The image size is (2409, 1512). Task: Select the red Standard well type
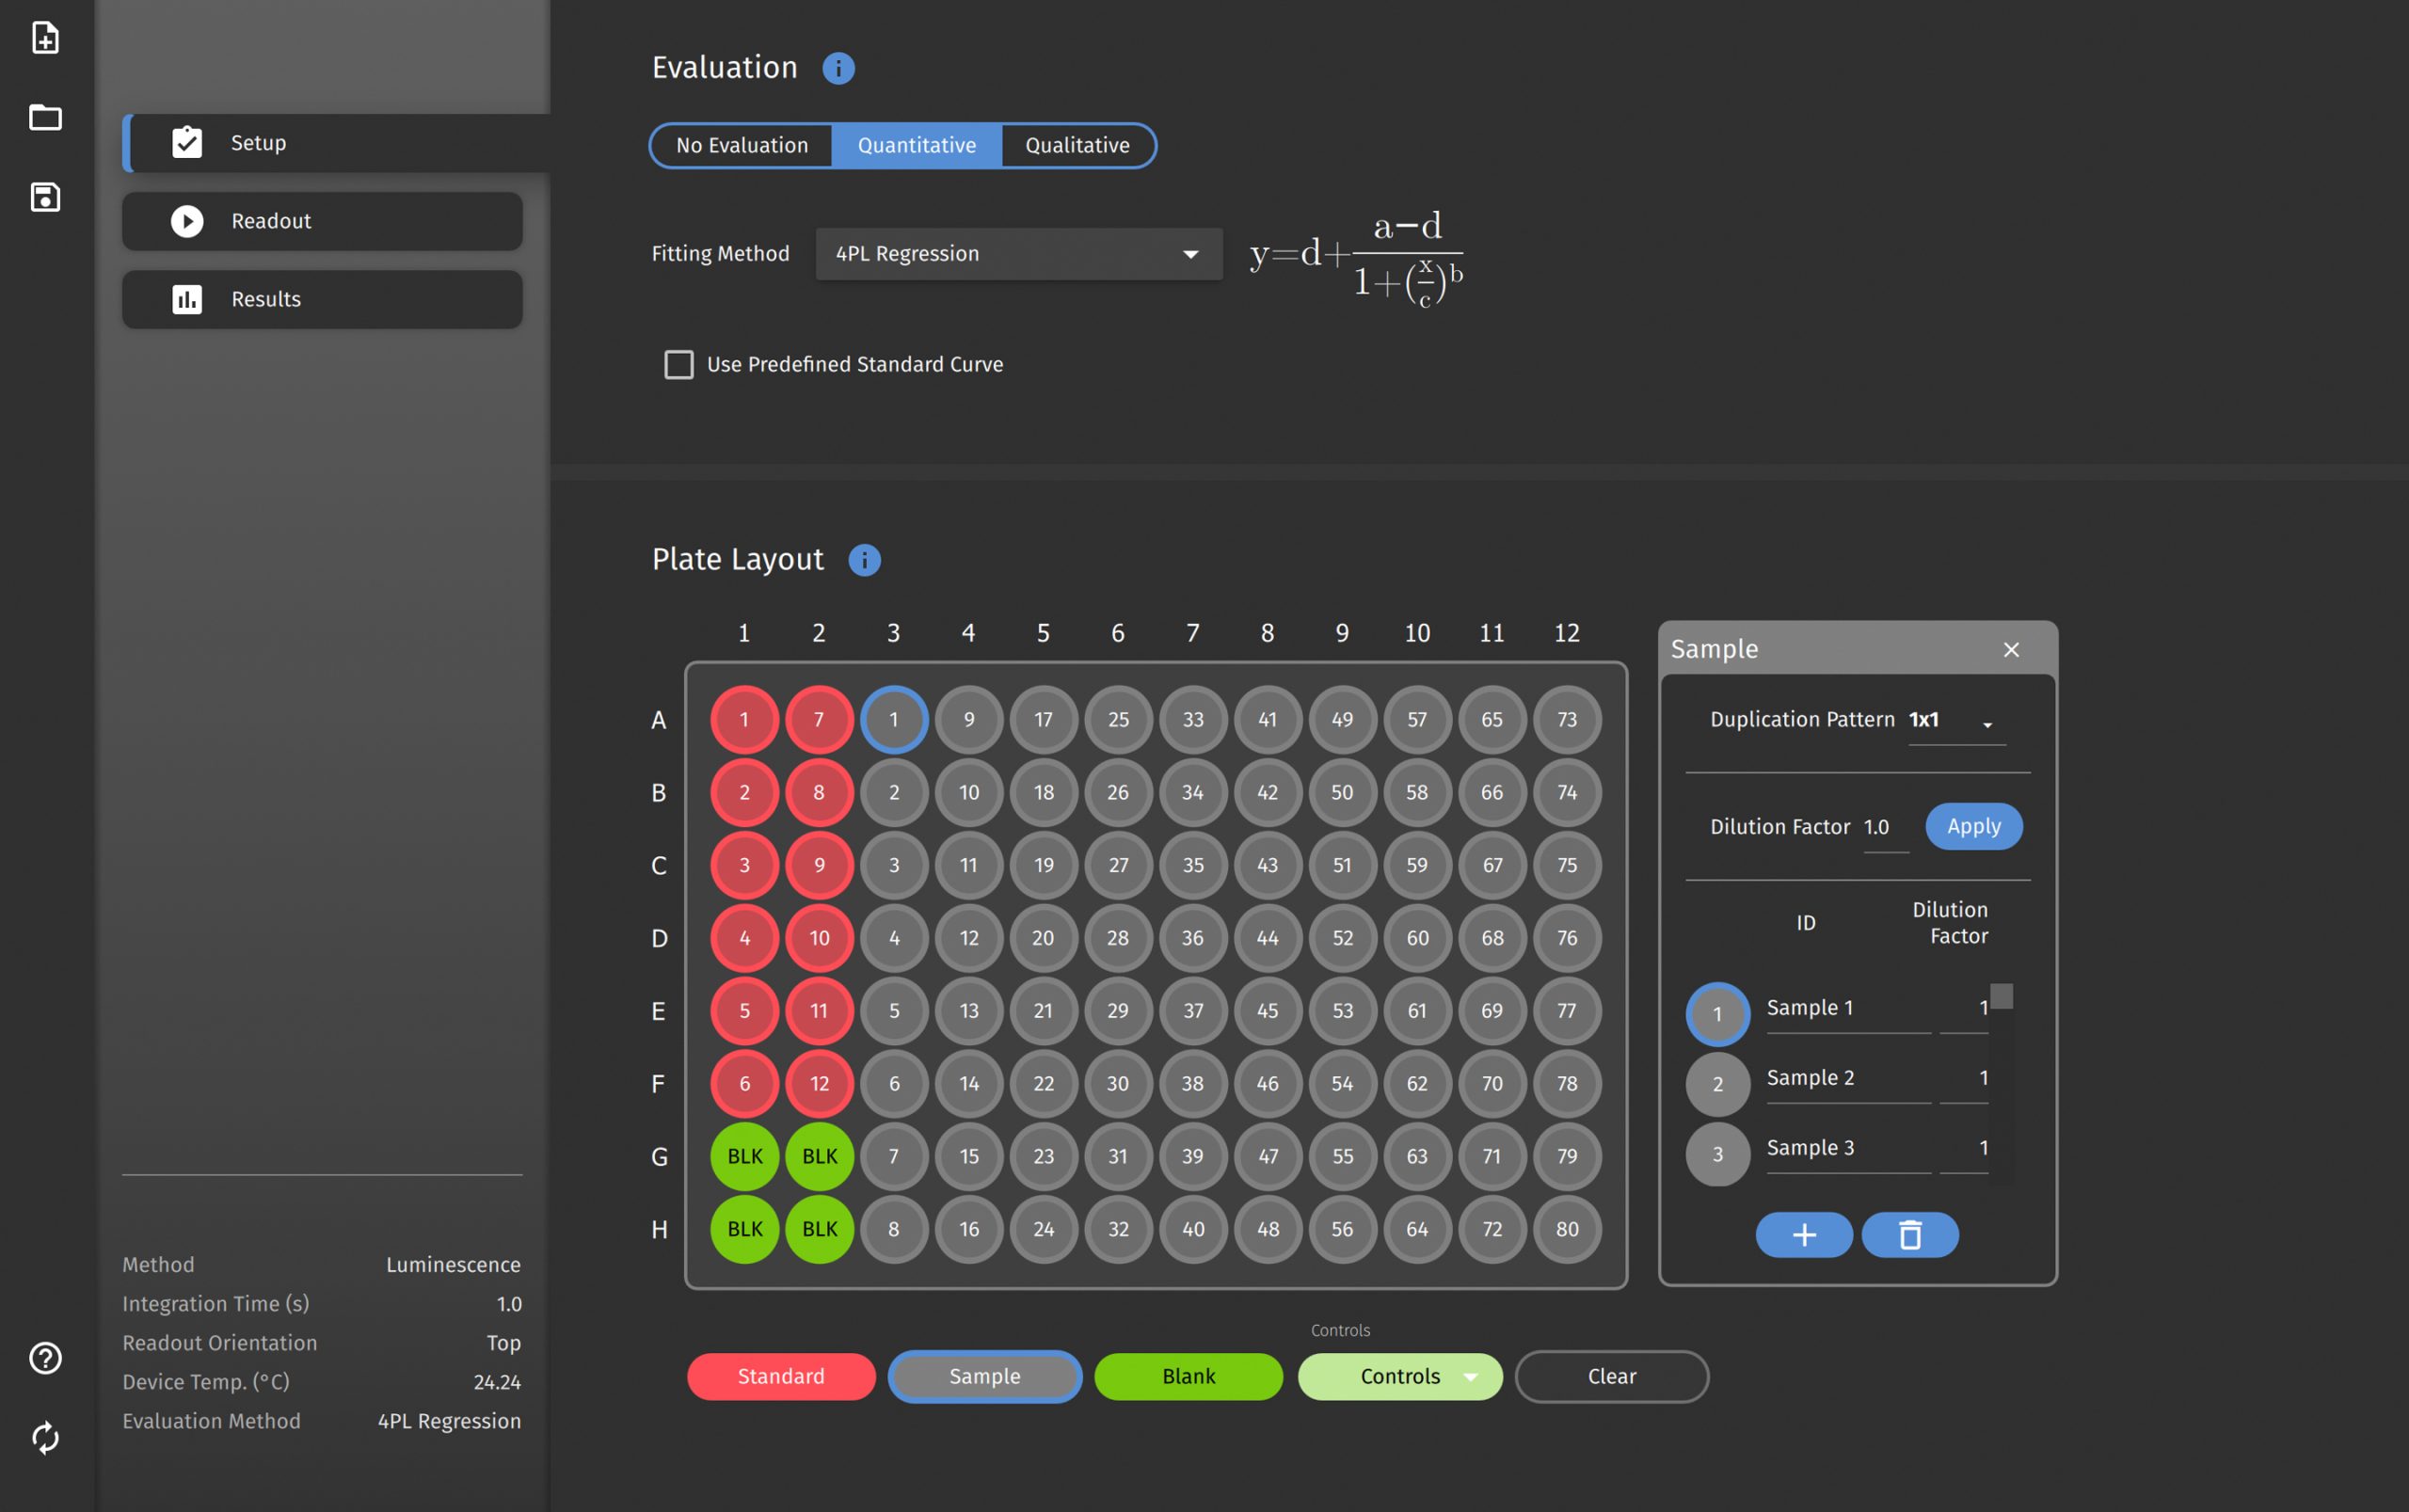pyautogui.click(x=781, y=1376)
